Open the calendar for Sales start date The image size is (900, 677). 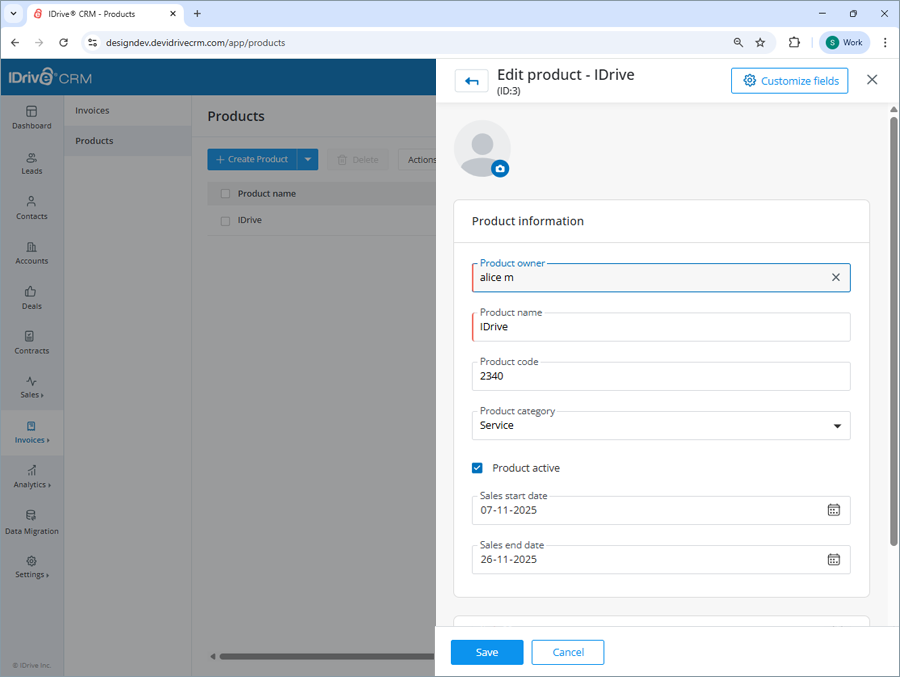click(x=834, y=510)
